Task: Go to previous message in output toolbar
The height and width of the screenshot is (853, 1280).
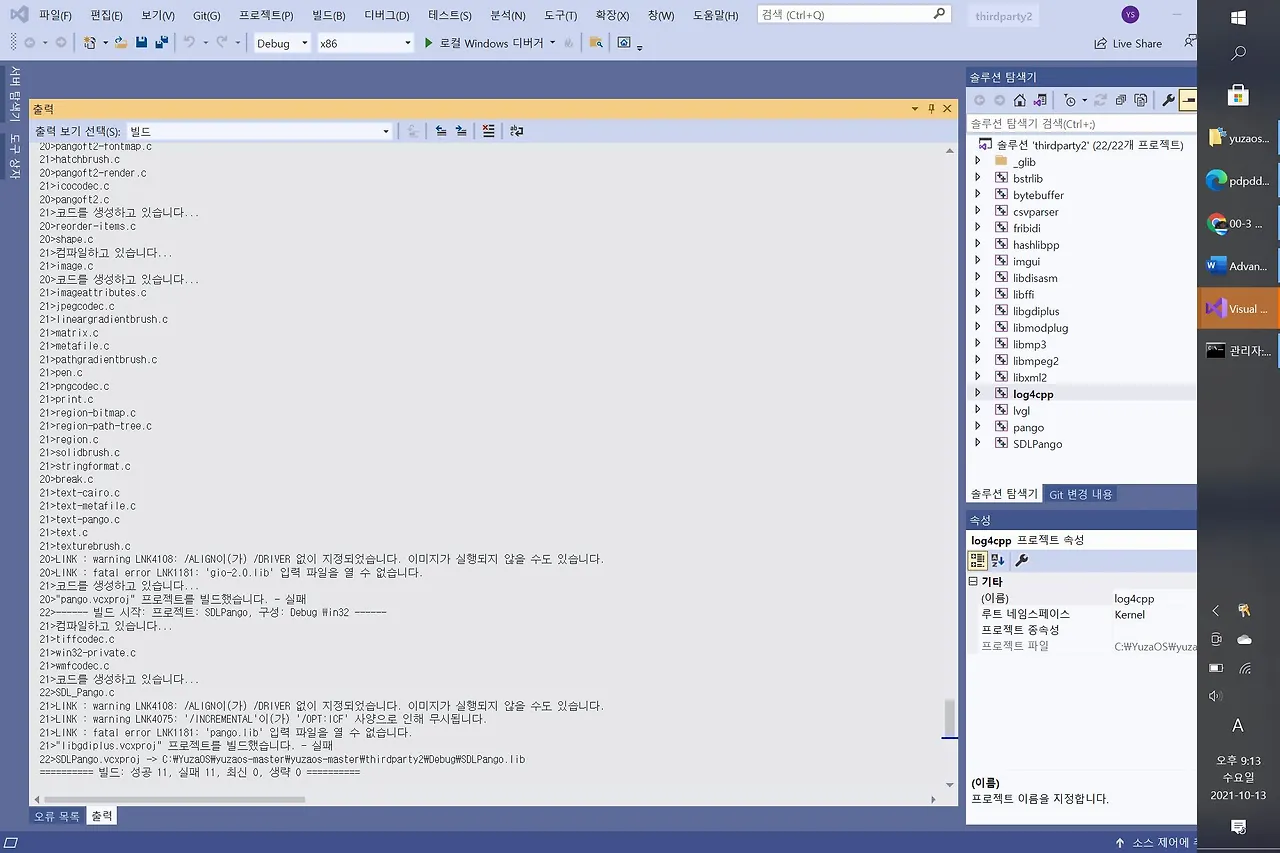Action: [441, 131]
